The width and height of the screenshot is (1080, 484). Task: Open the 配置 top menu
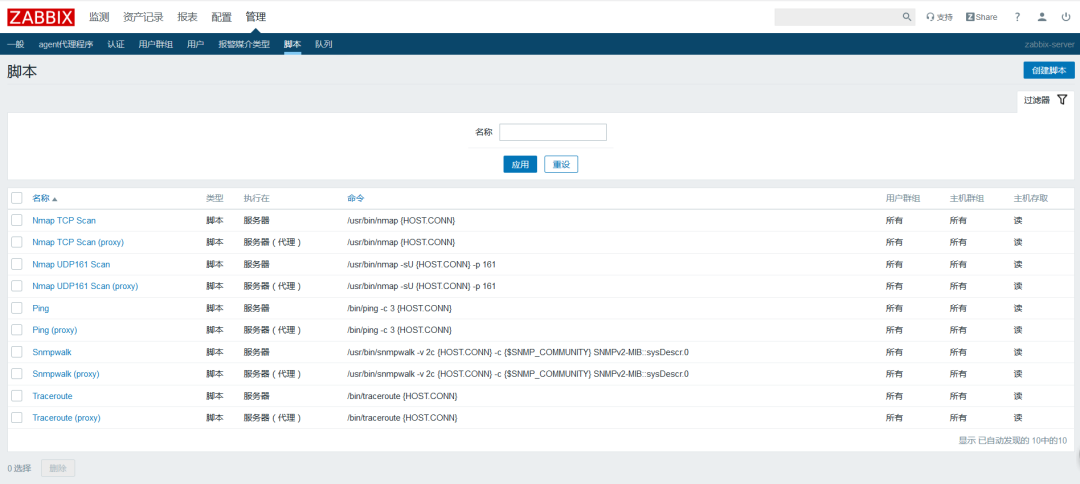[222, 17]
